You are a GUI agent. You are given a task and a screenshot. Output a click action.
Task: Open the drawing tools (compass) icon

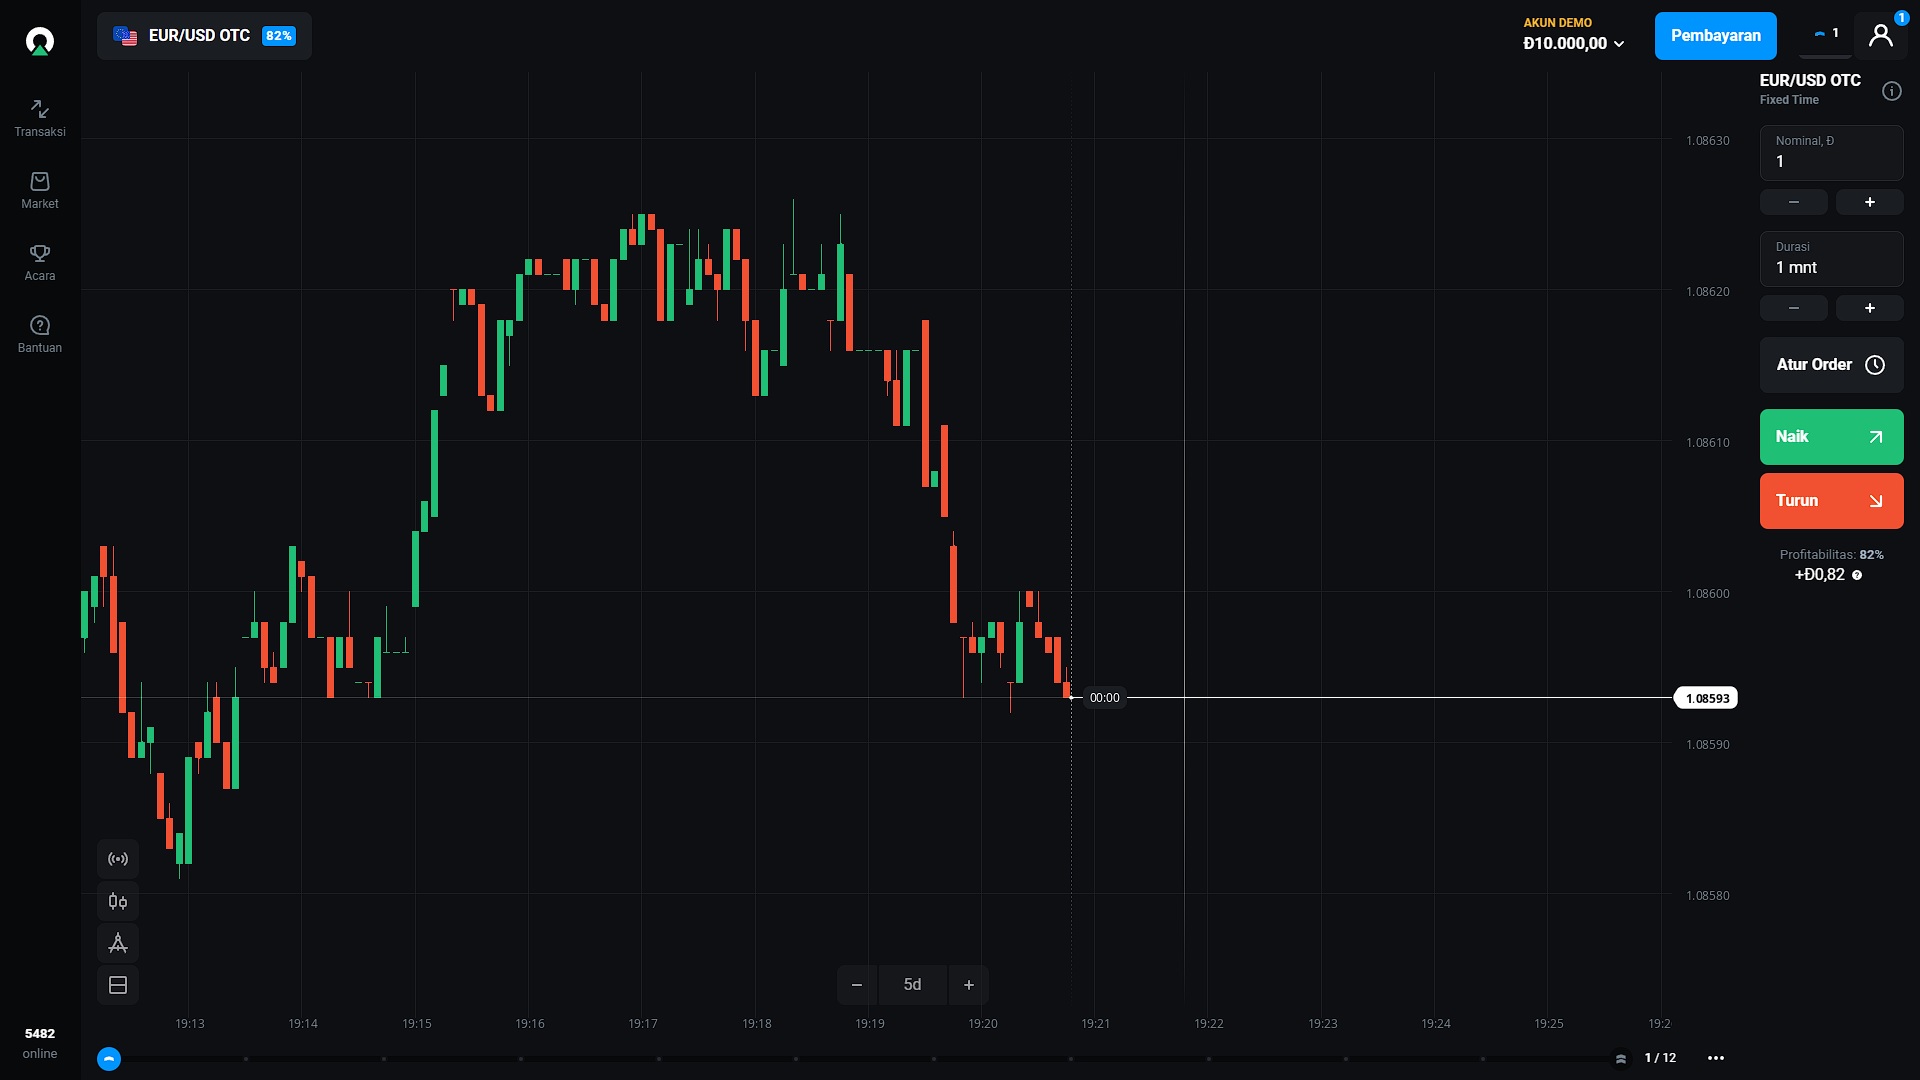[x=117, y=943]
